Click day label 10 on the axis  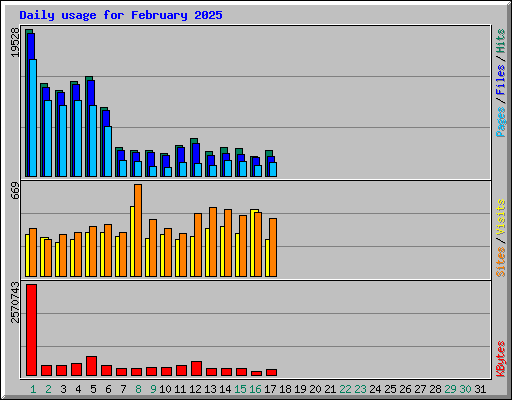[x=165, y=389]
